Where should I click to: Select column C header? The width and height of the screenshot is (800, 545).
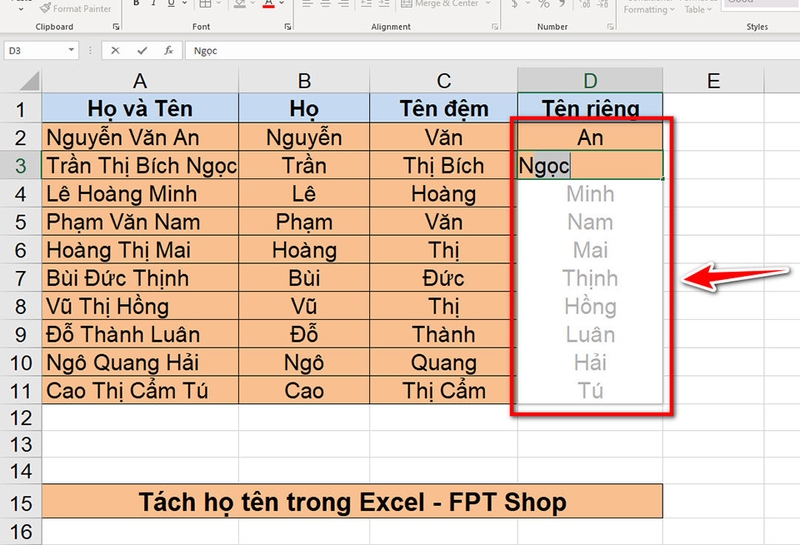pos(443,81)
